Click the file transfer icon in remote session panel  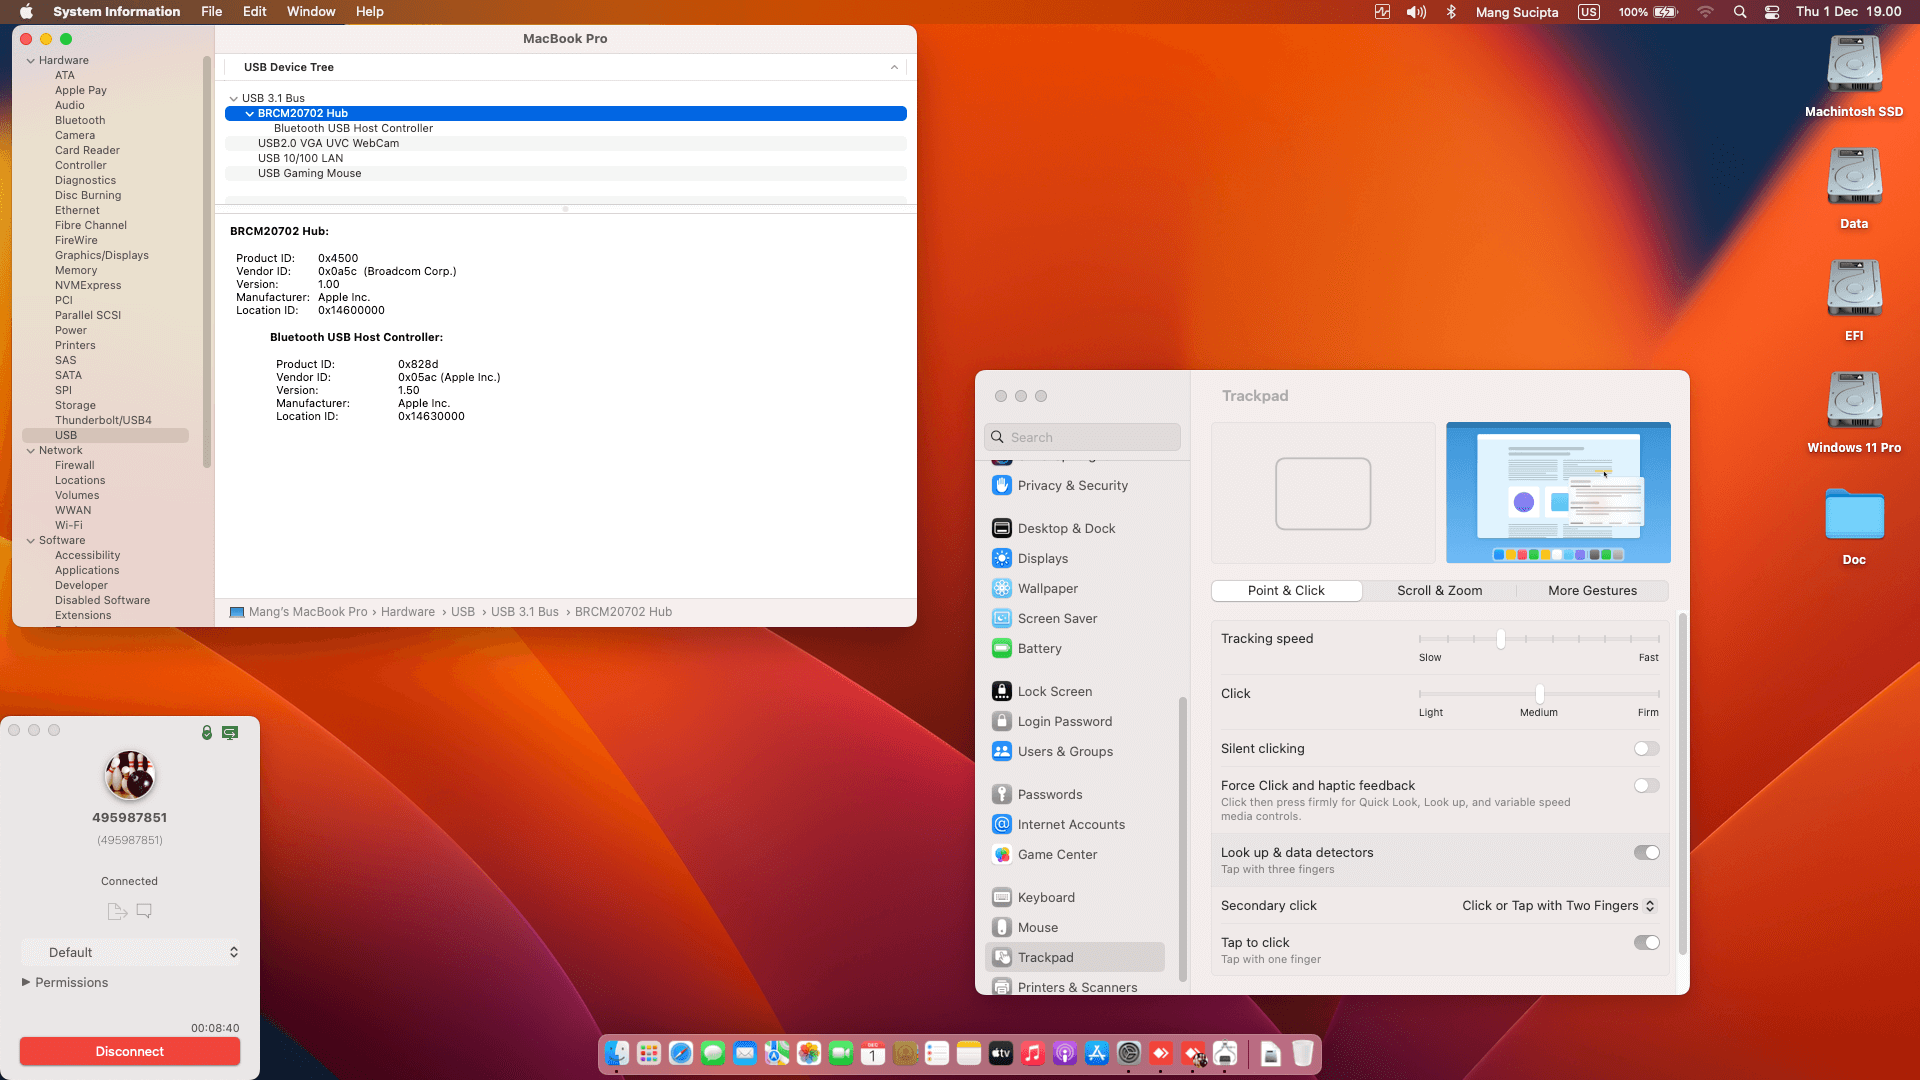[117, 911]
